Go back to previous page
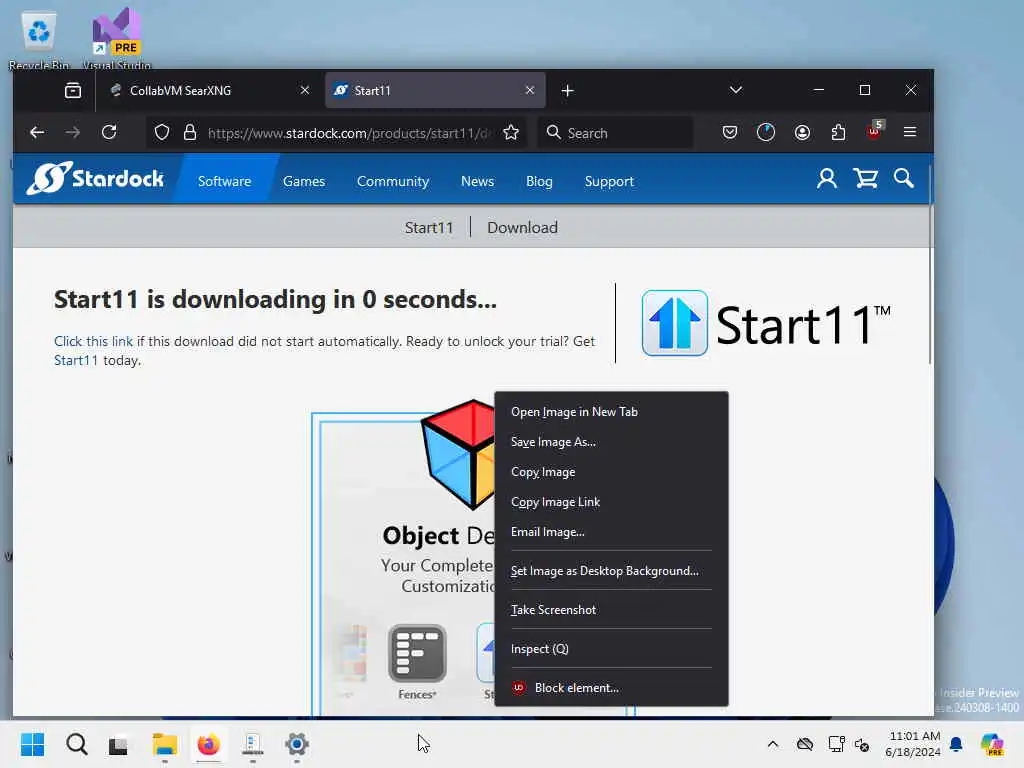1024x768 pixels. [37, 133]
